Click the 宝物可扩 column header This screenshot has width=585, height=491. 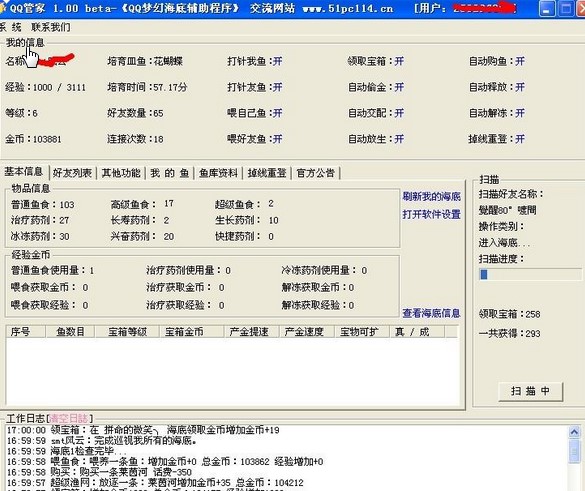[x=362, y=332]
